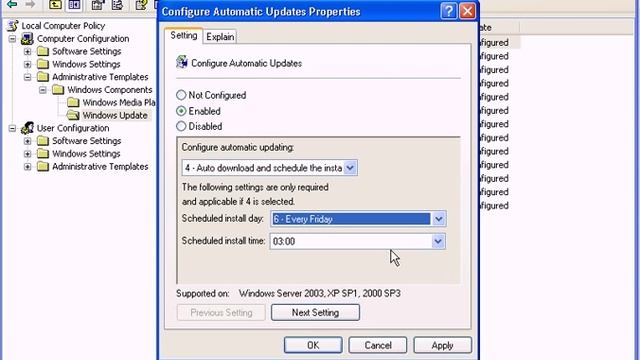Open the Scheduled install time dropdown
This screenshot has width=640, height=360.
click(x=438, y=241)
